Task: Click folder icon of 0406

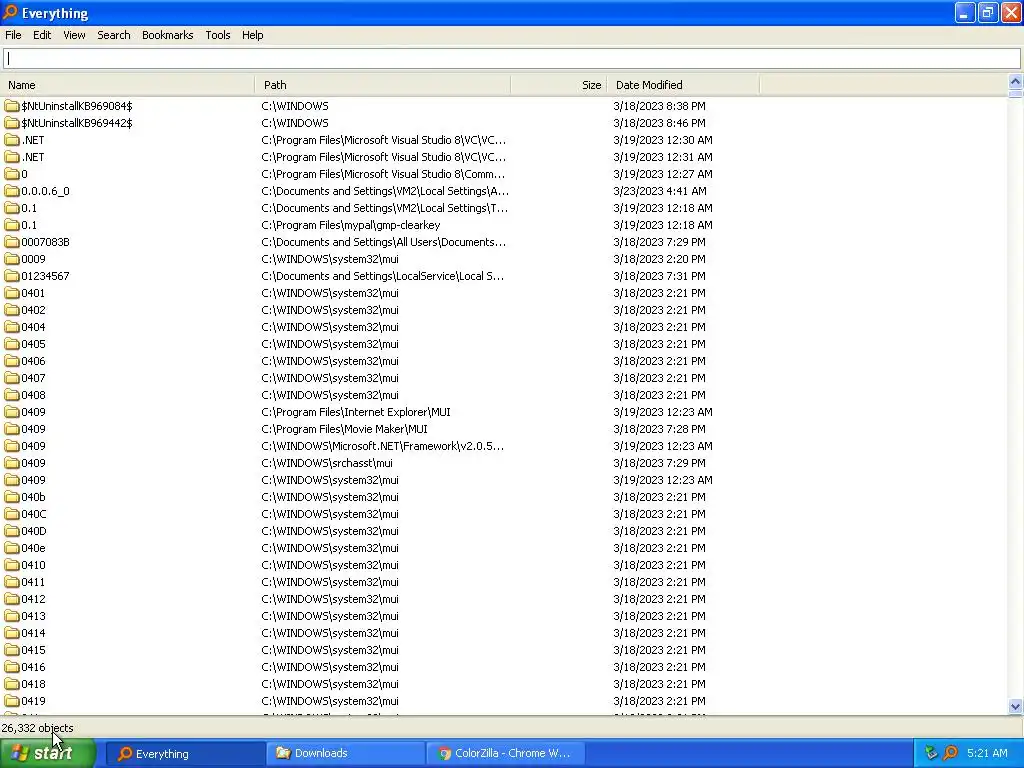Action: click(x=12, y=360)
